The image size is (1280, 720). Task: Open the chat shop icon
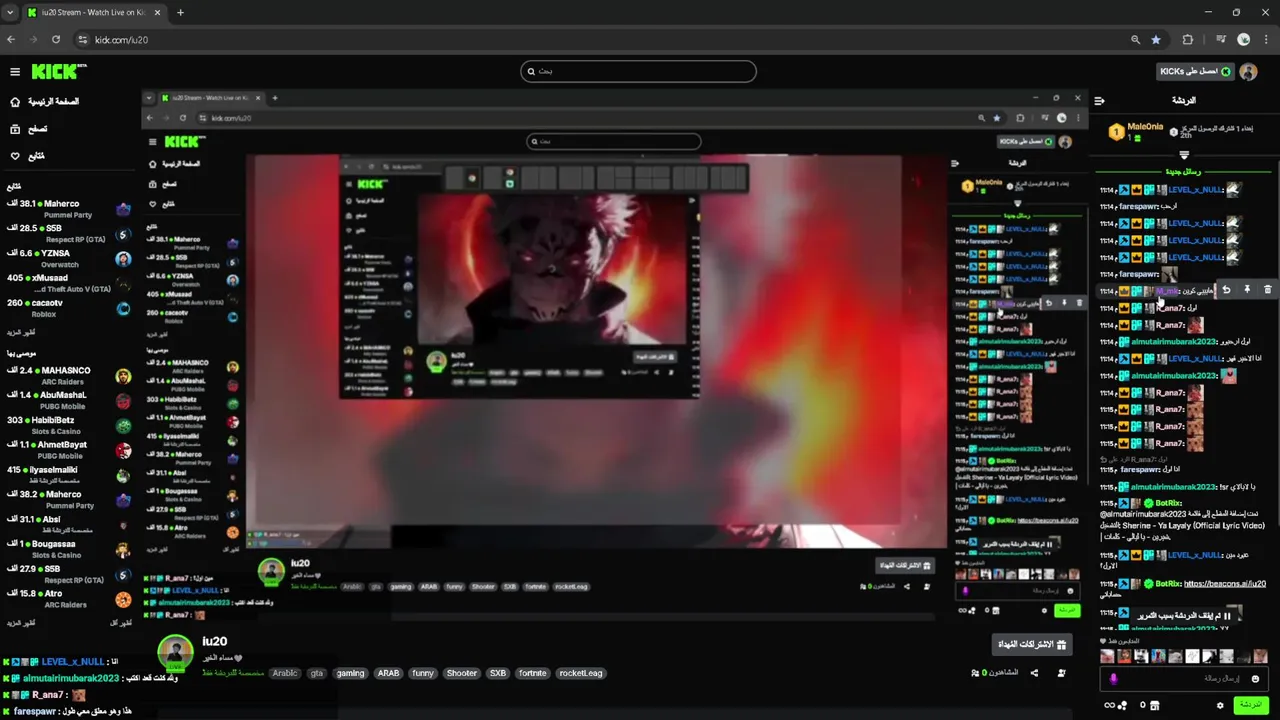[x=1154, y=705]
